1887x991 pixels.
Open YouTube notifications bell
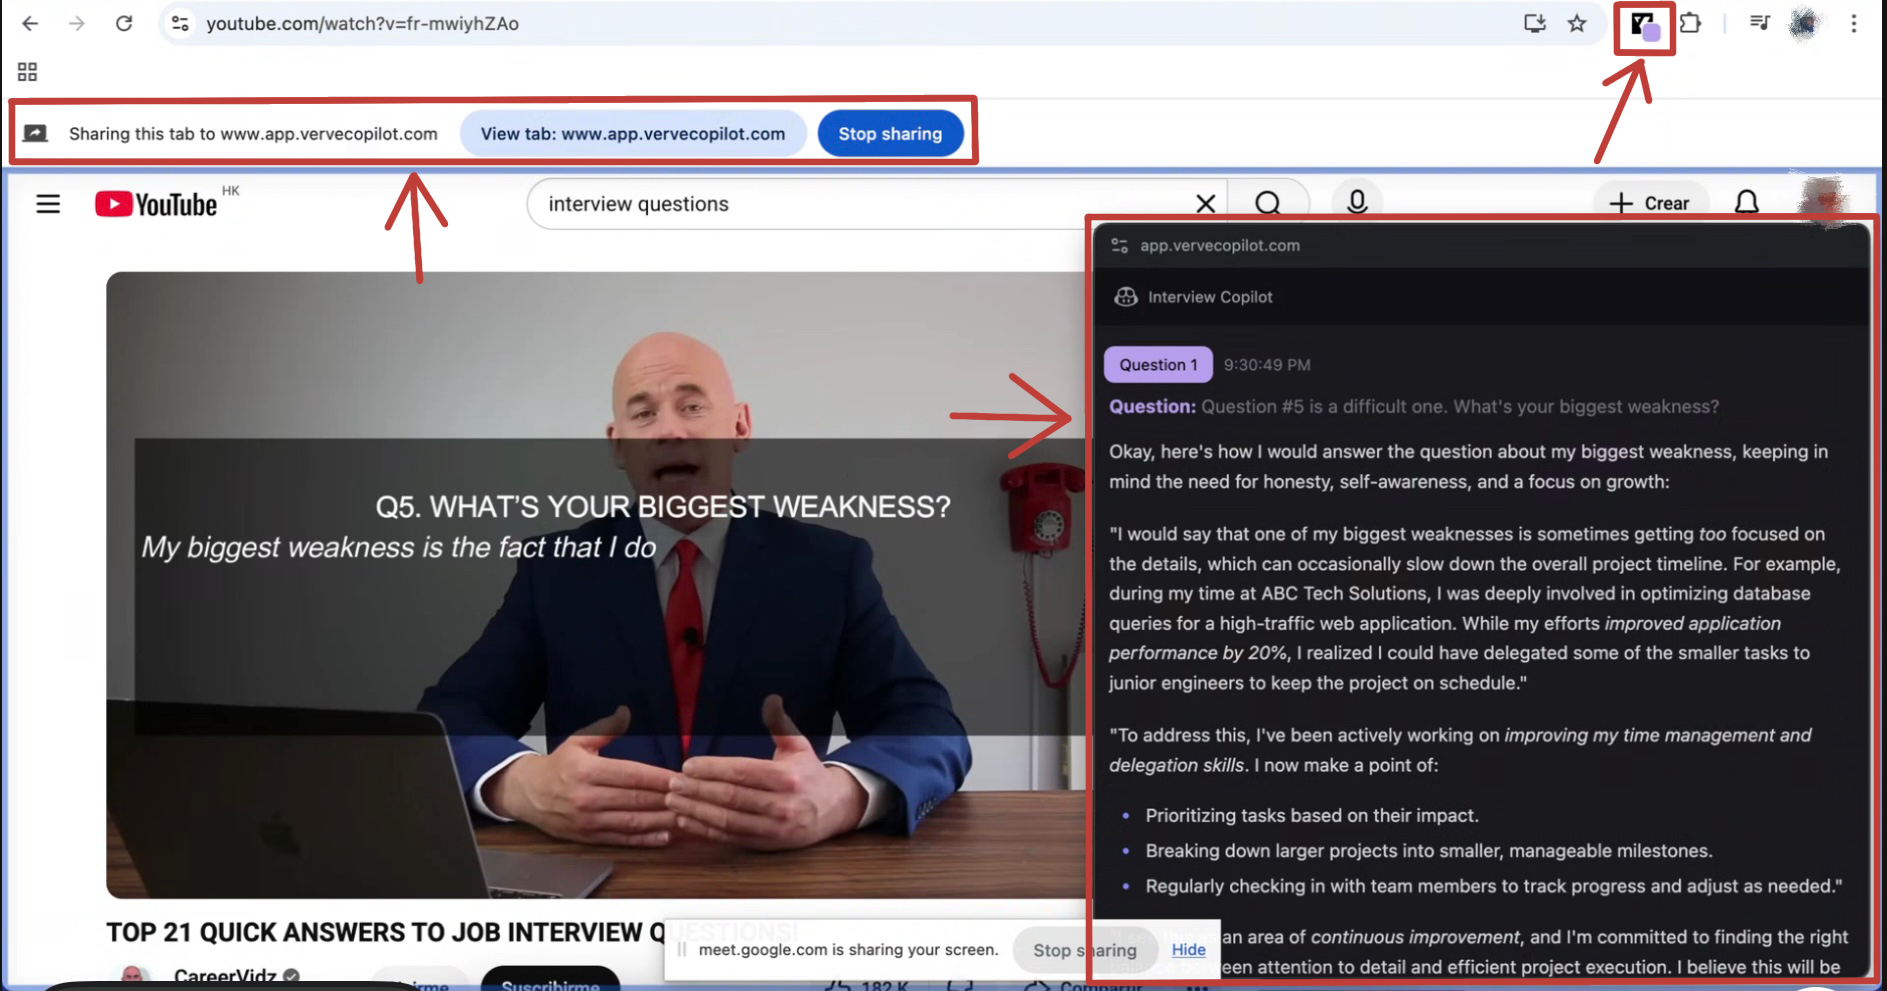(1746, 203)
